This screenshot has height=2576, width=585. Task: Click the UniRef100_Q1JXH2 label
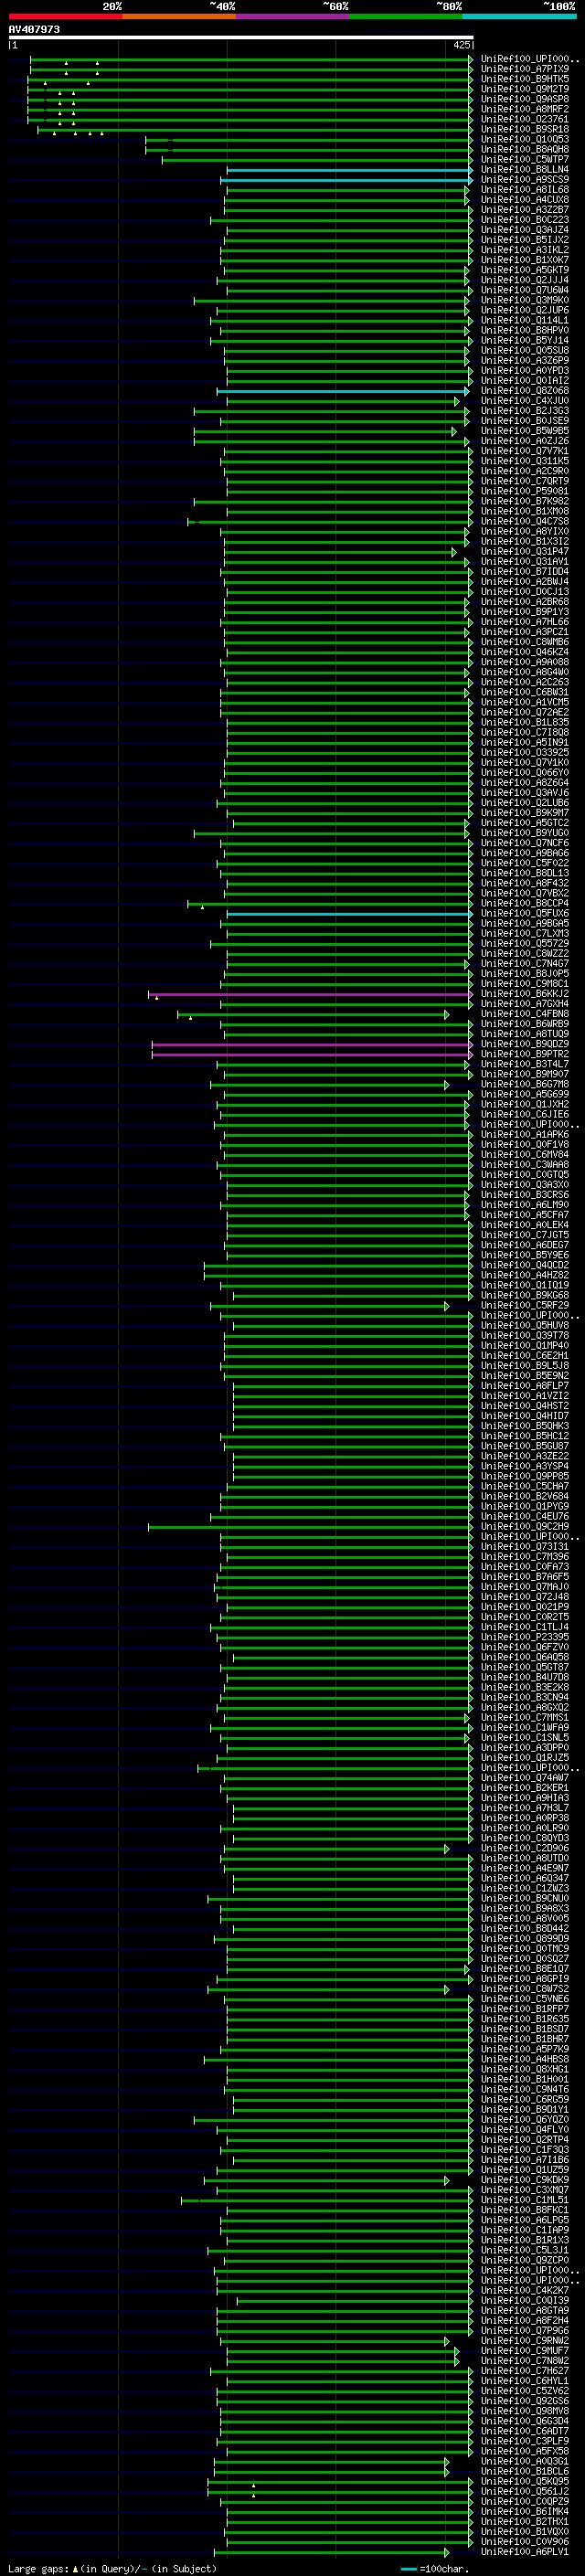point(525,1105)
